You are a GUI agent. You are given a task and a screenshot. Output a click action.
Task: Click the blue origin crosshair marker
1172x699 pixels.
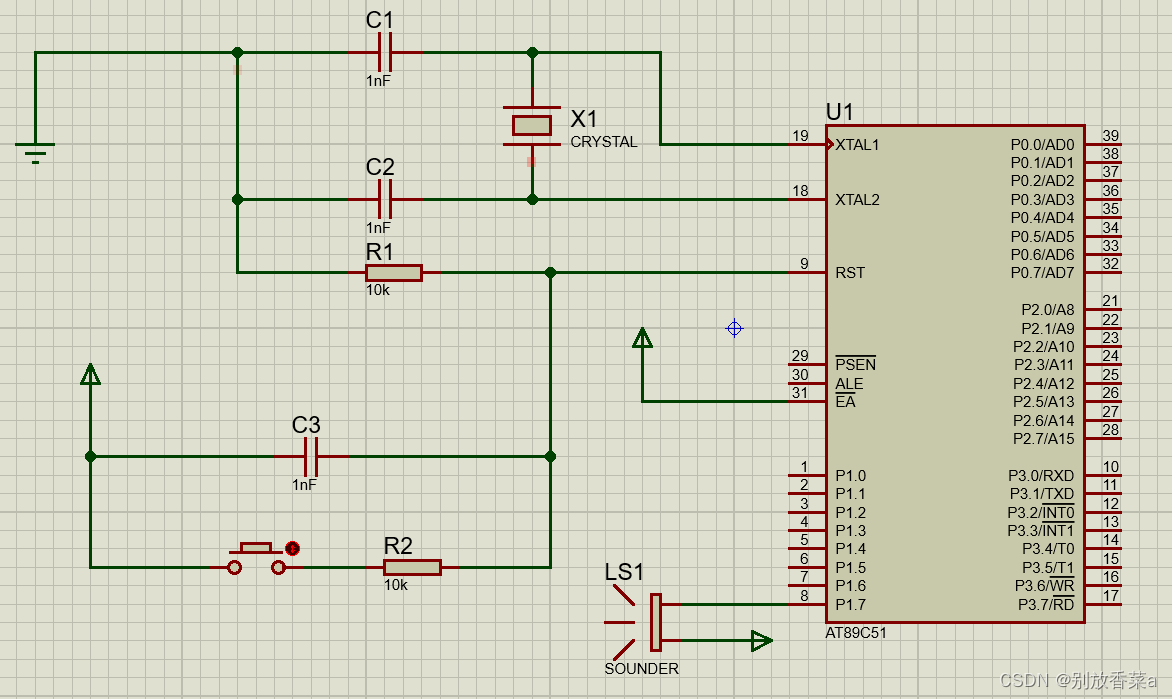734,328
